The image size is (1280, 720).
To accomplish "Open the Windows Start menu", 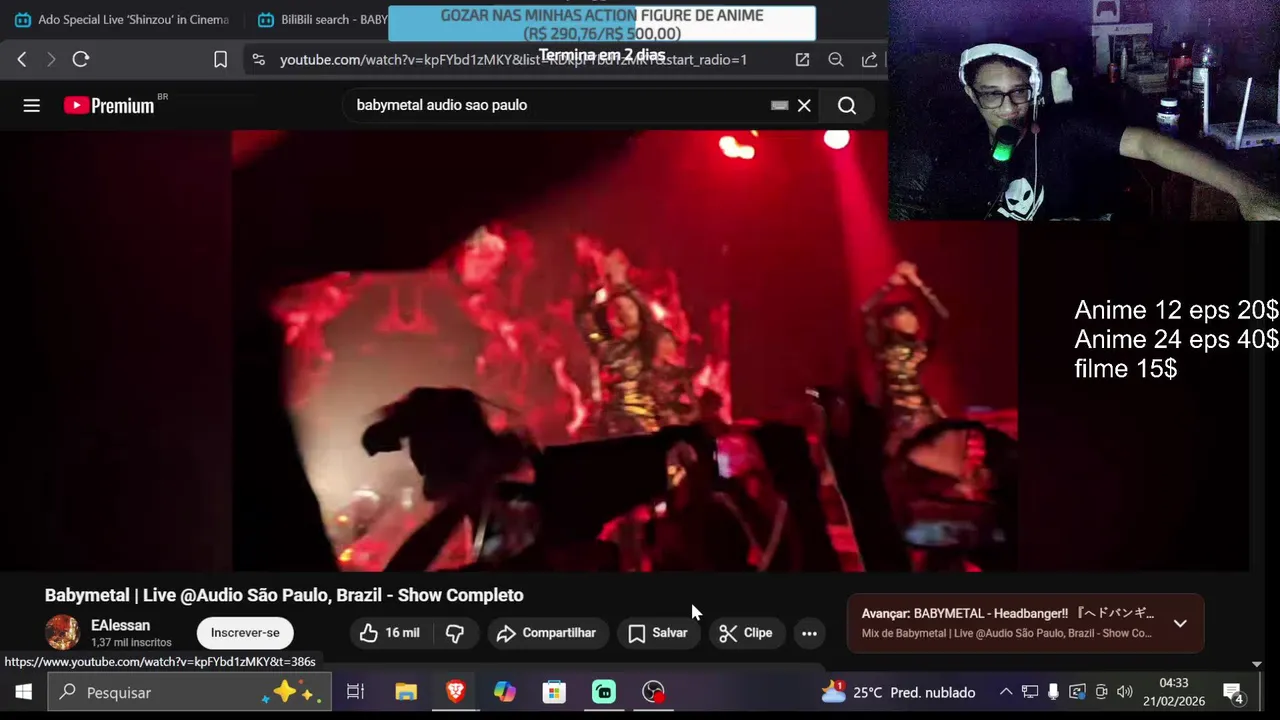I will pos(23,692).
